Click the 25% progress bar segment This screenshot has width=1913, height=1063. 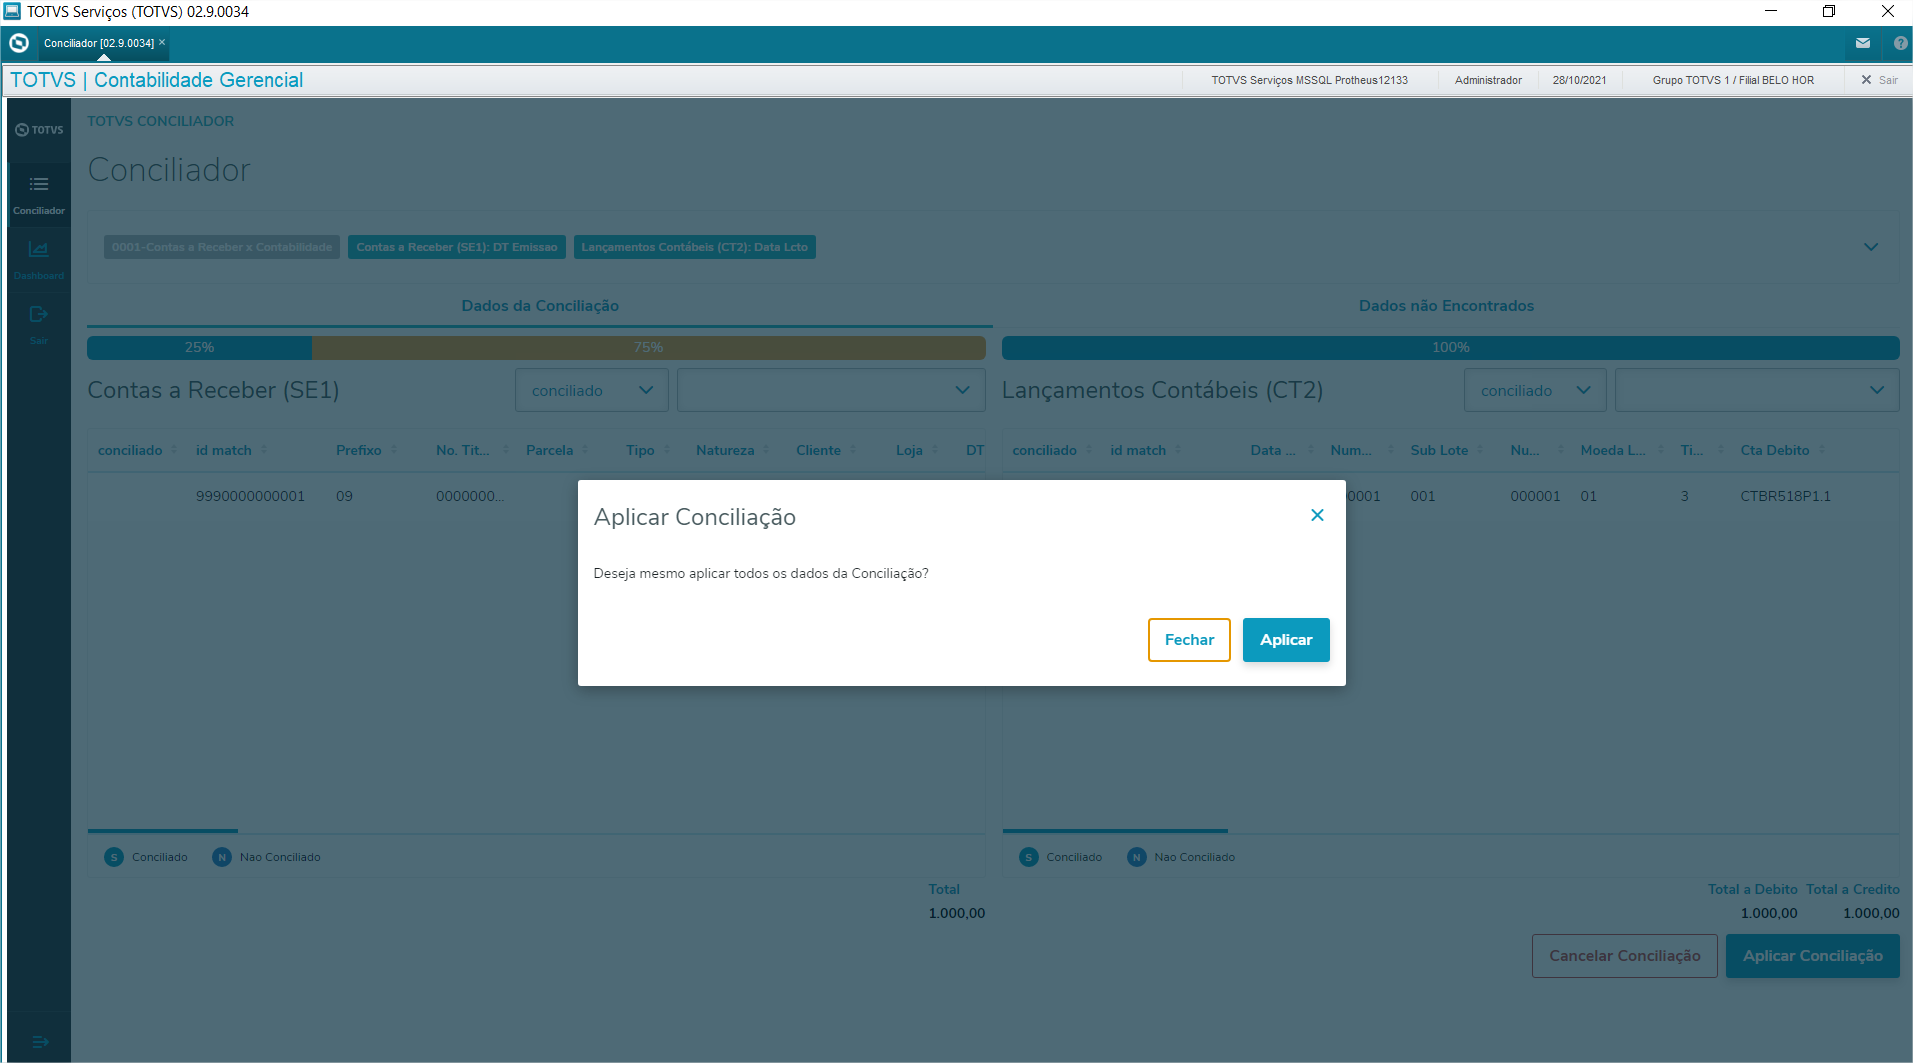pos(199,348)
